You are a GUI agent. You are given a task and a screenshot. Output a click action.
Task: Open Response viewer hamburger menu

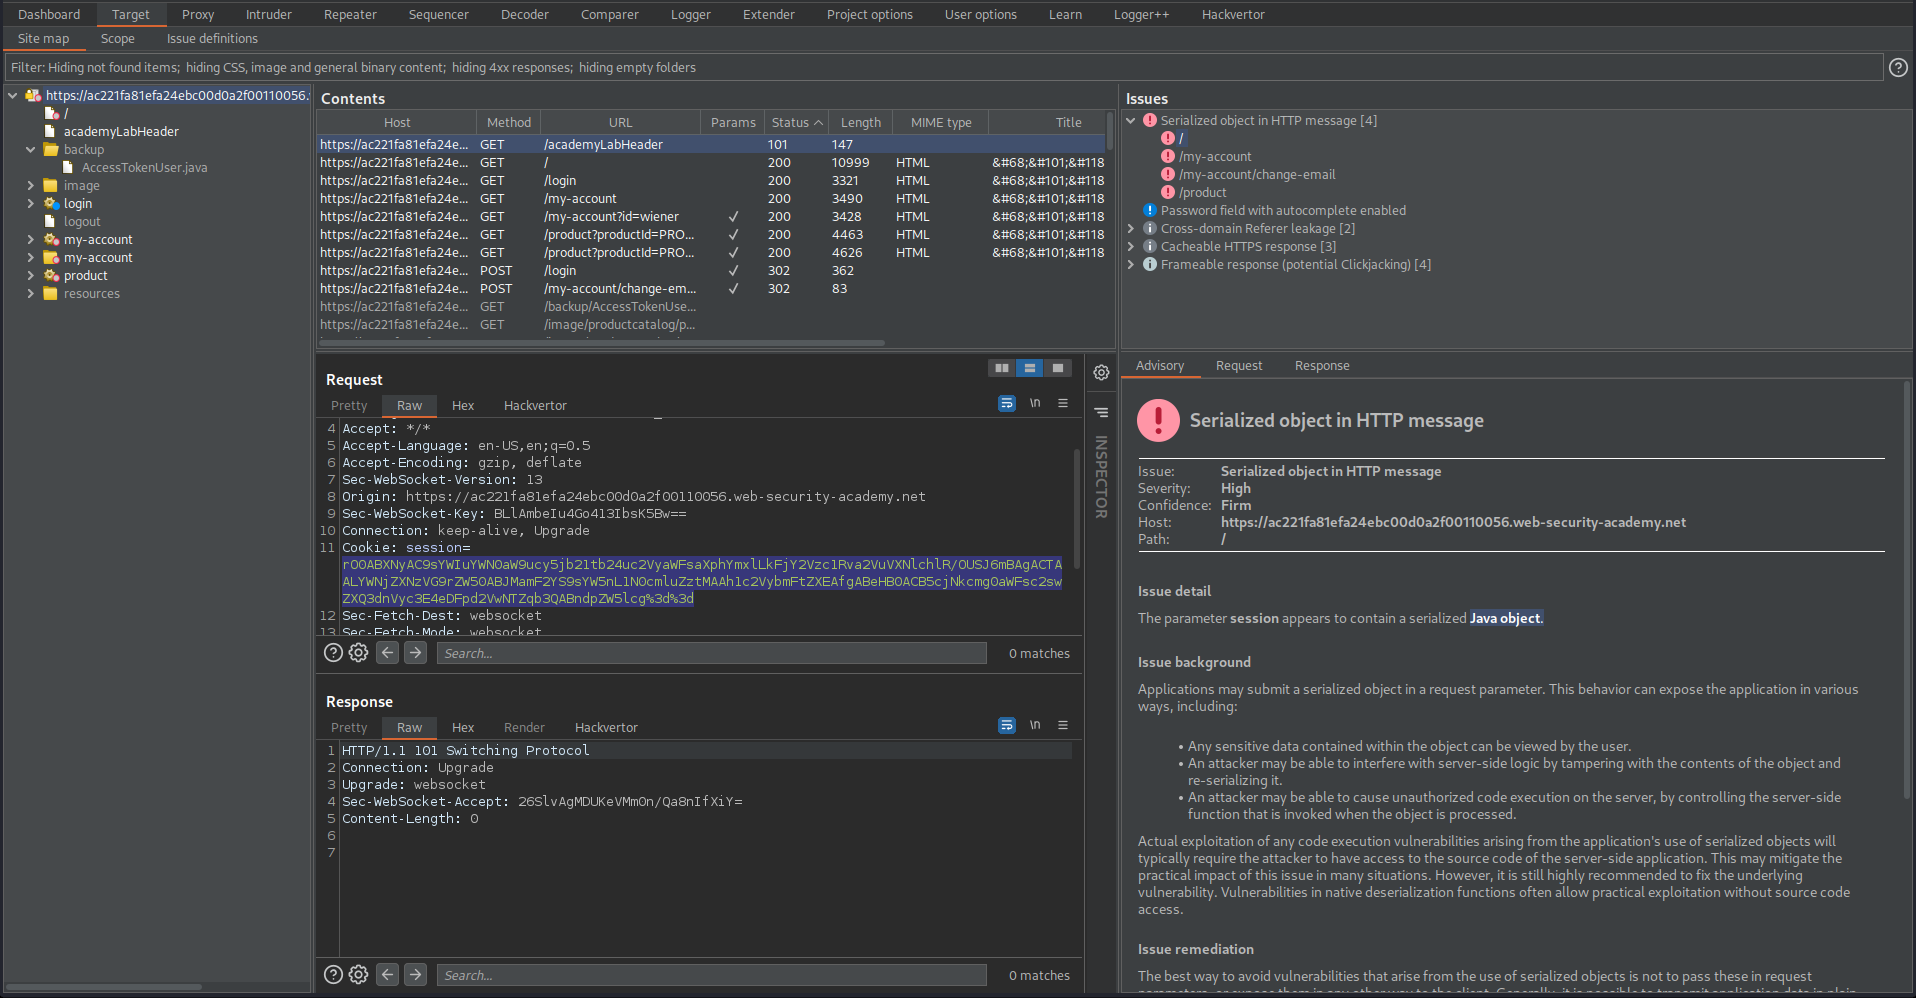[1063, 725]
